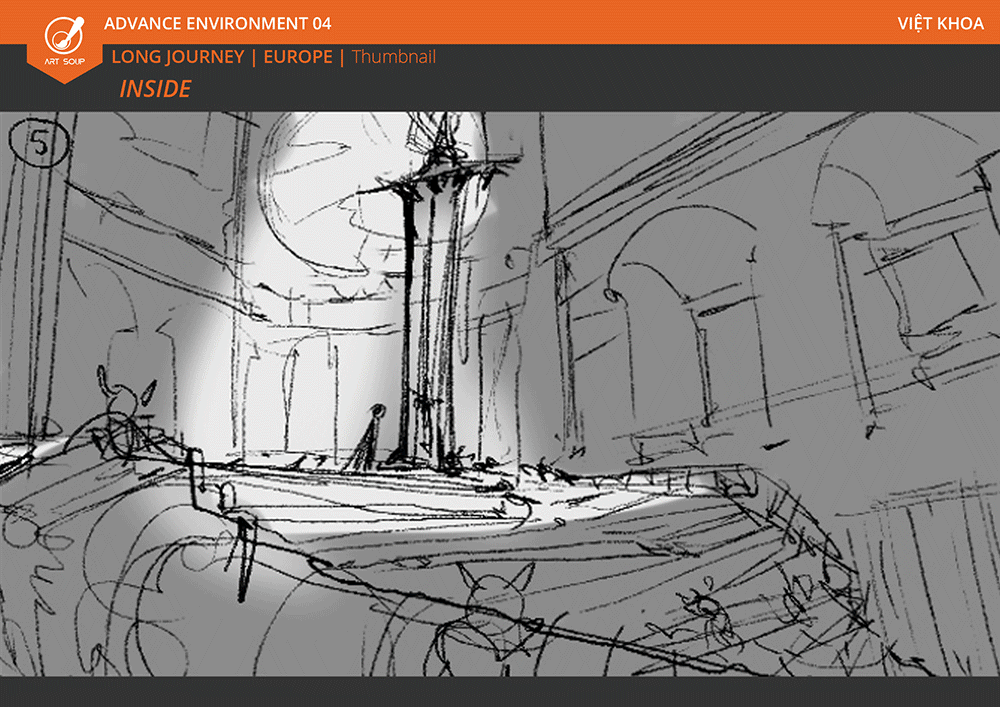Click the top cap of the central pillar

432,175
